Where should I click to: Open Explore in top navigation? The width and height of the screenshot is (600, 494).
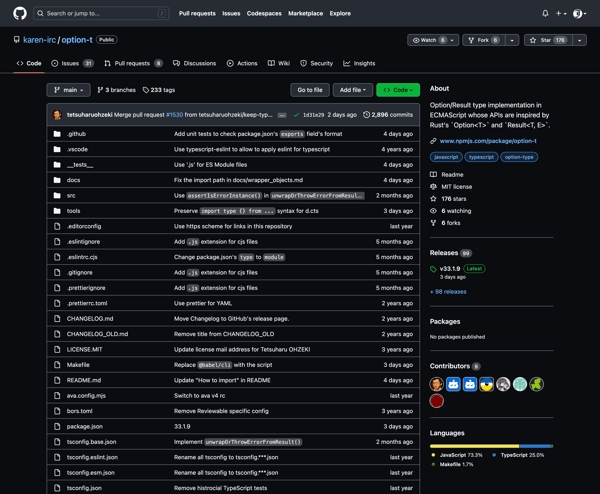[340, 13]
